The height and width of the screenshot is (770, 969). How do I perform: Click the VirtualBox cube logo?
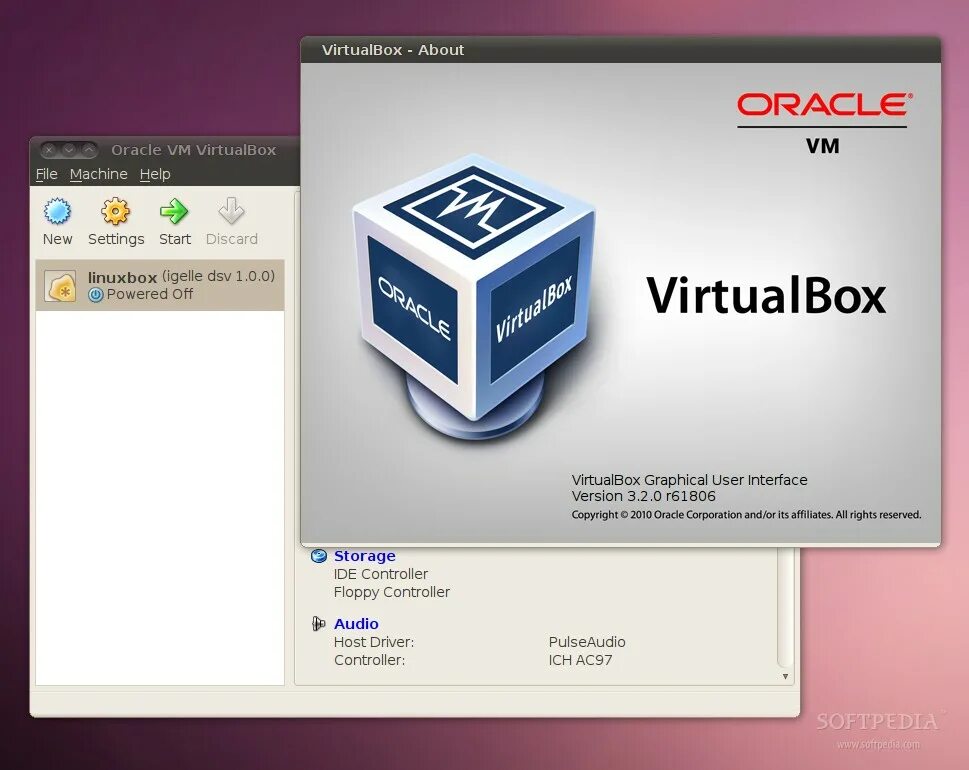[x=475, y=297]
